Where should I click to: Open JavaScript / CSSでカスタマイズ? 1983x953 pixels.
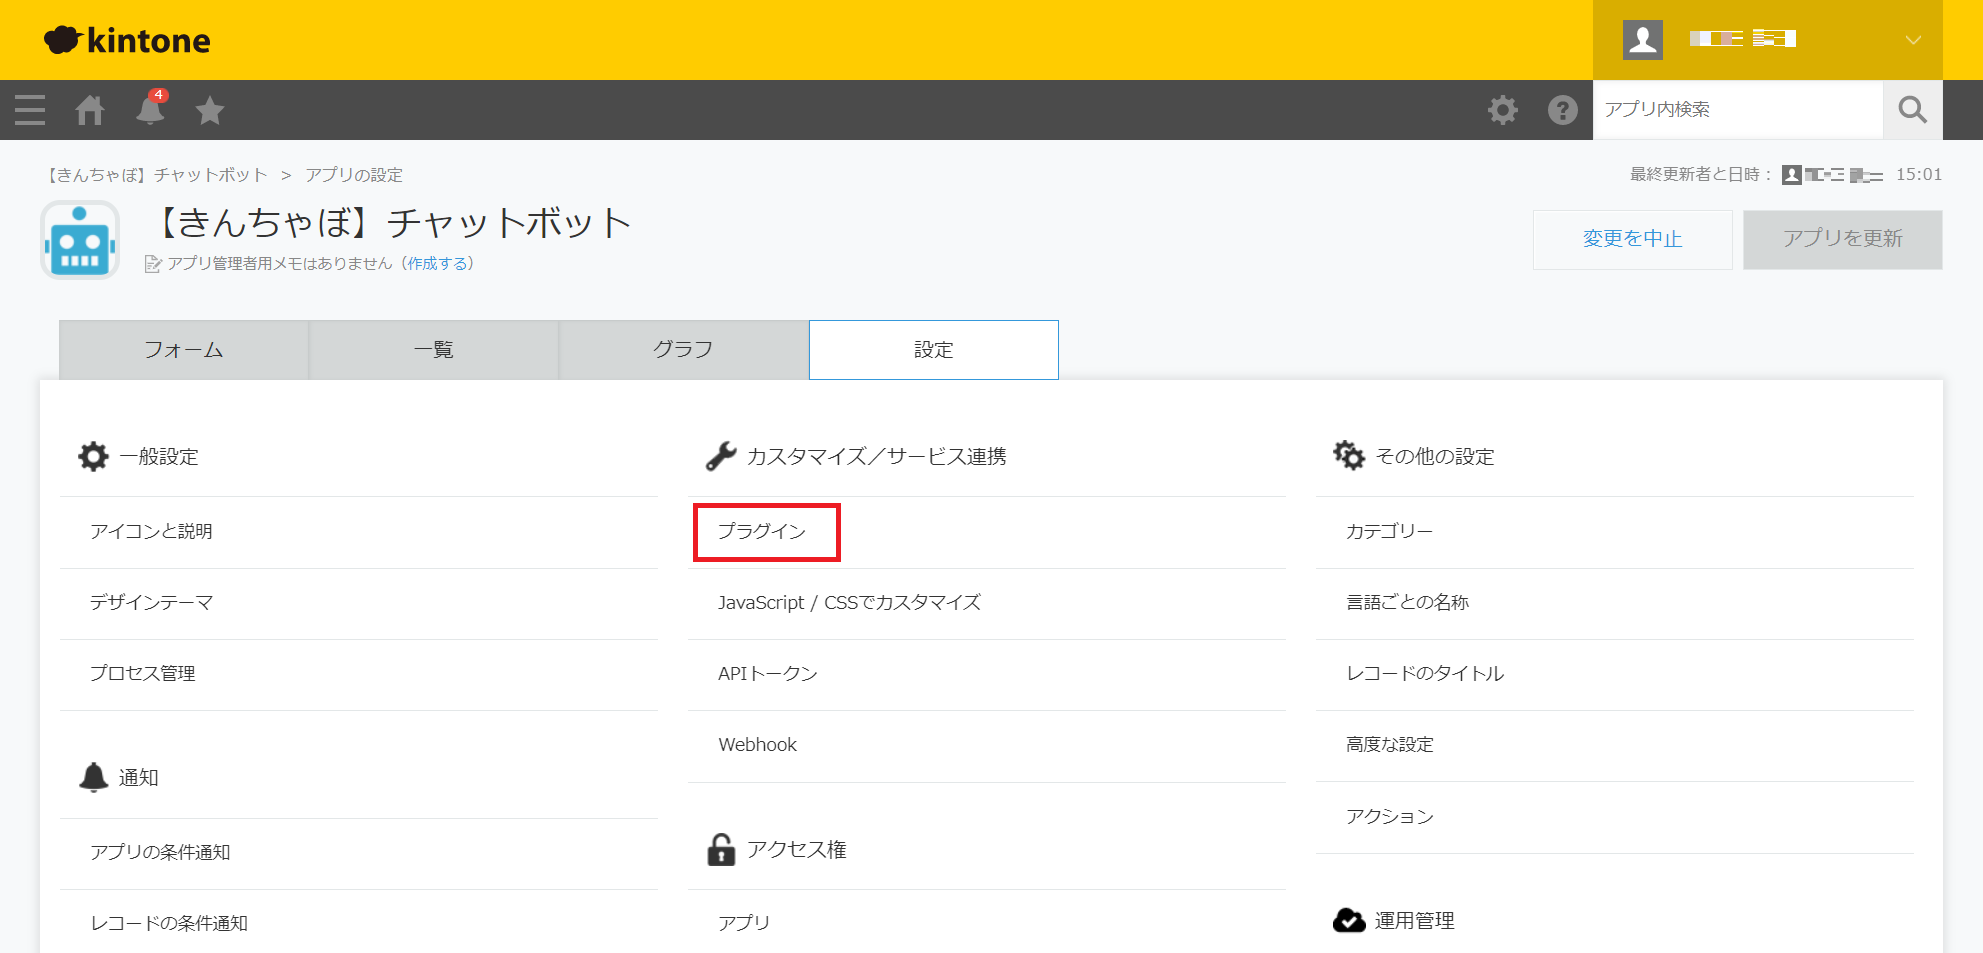pyautogui.click(x=849, y=603)
